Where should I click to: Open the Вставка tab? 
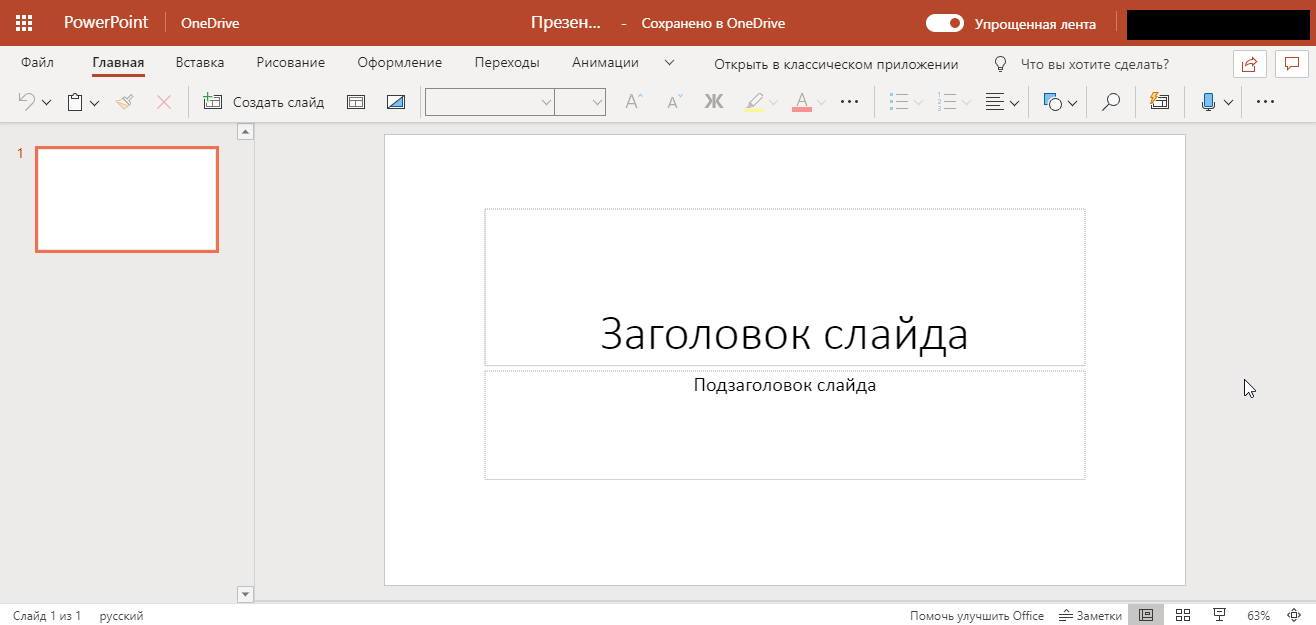199,63
